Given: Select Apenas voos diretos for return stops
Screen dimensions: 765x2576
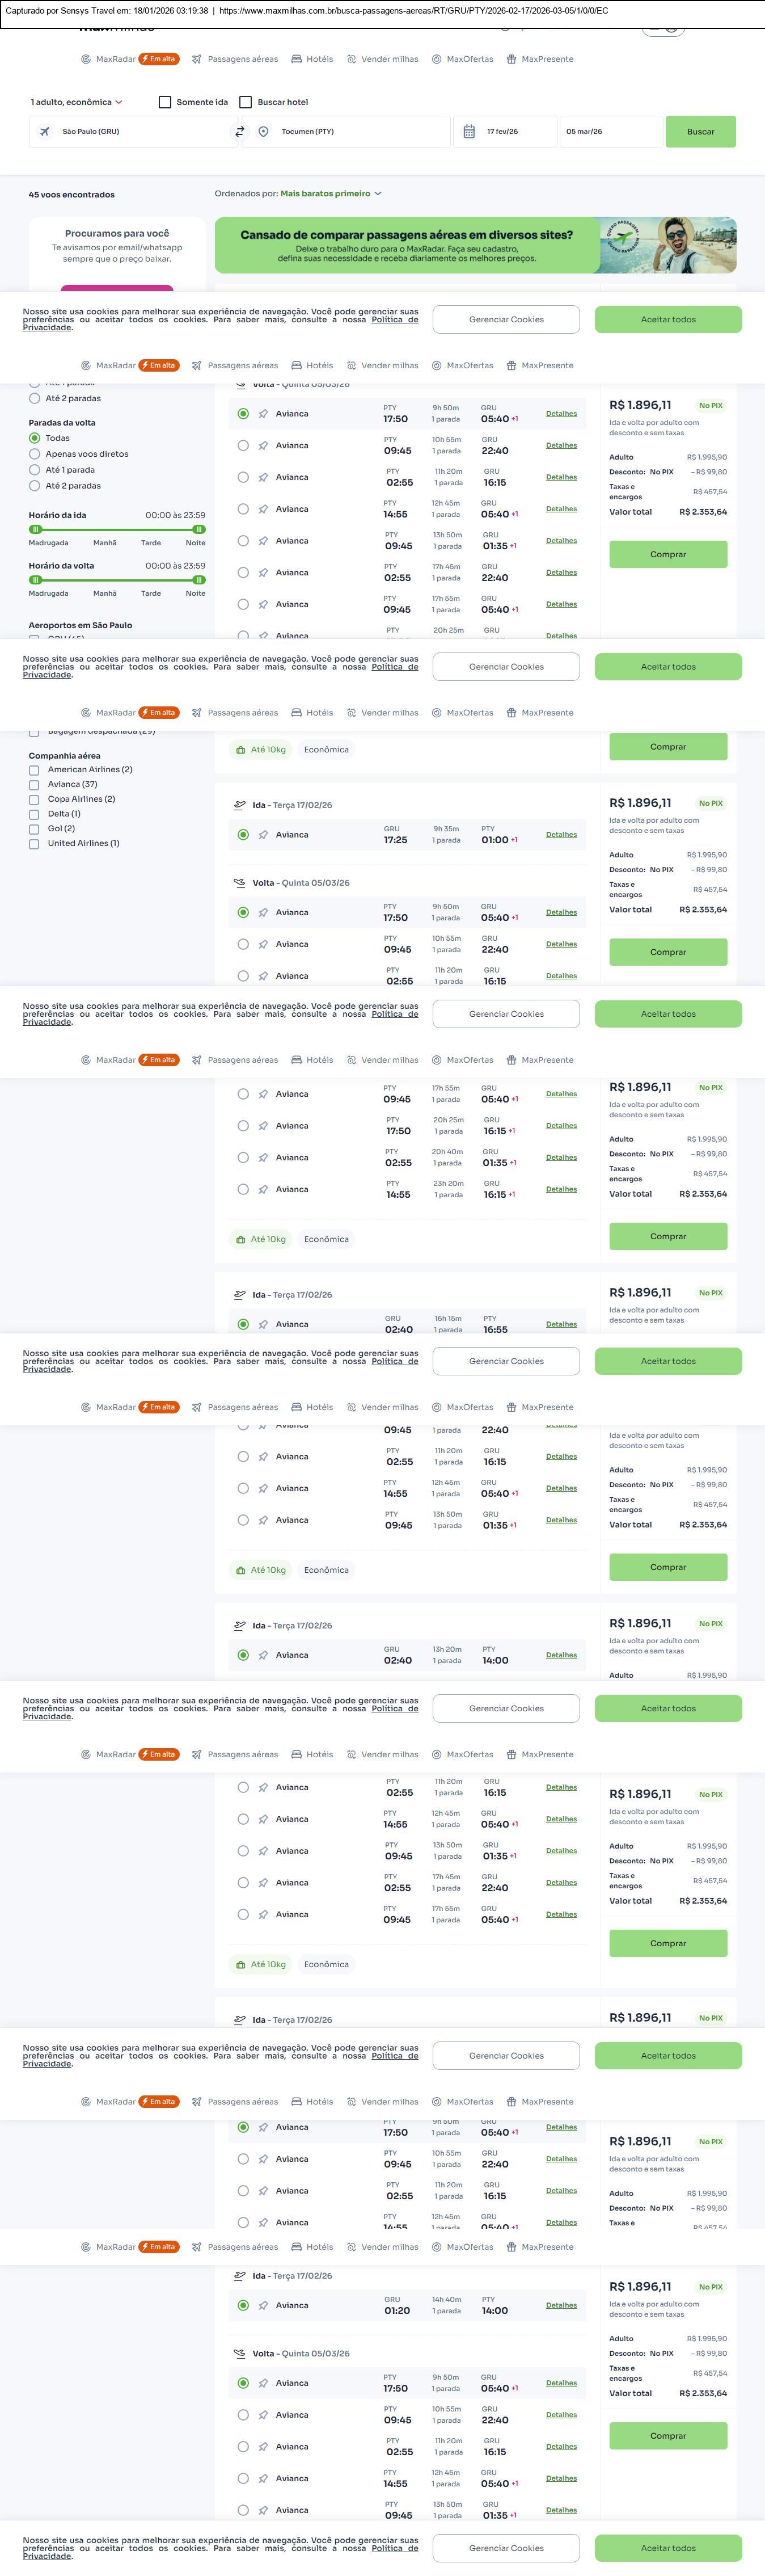Looking at the screenshot, I should pos(35,454).
